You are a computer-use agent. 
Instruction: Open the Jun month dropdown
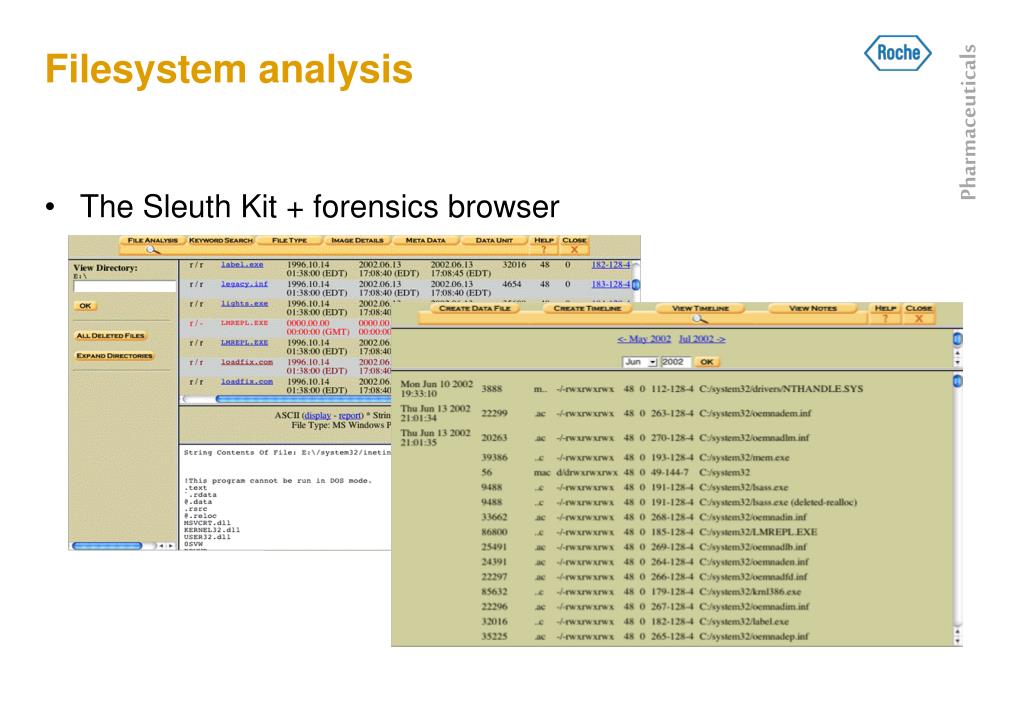[x=639, y=362]
